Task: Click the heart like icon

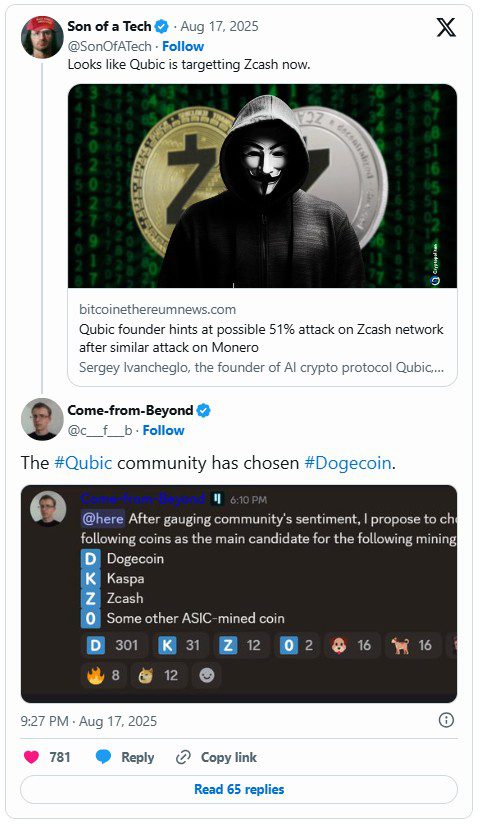Action: 32,757
